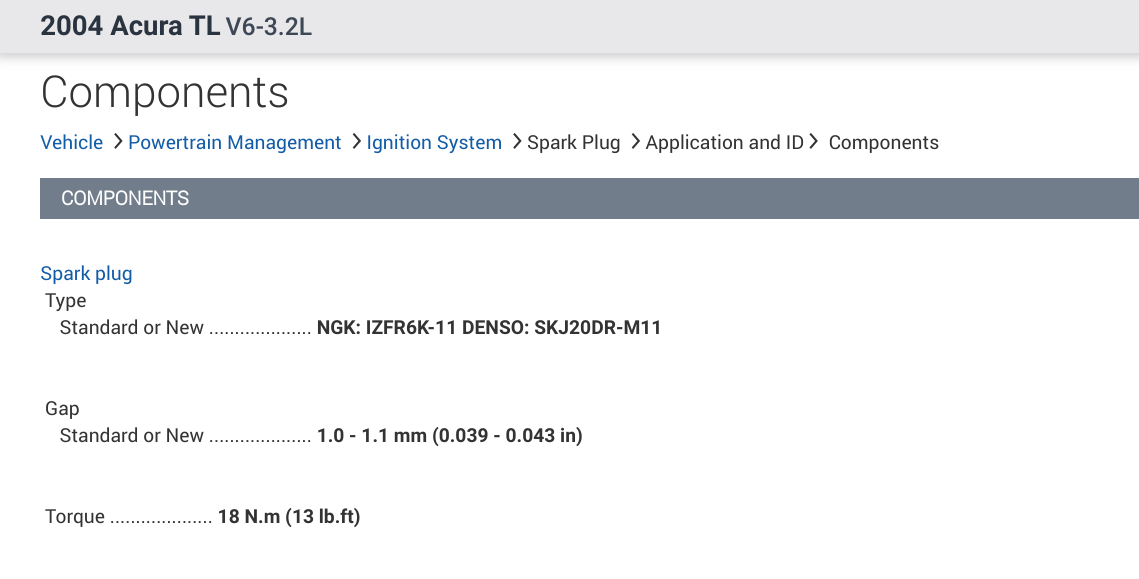
Task: Go to the Ignition System breadcrumb
Action: [x=434, y=143]
